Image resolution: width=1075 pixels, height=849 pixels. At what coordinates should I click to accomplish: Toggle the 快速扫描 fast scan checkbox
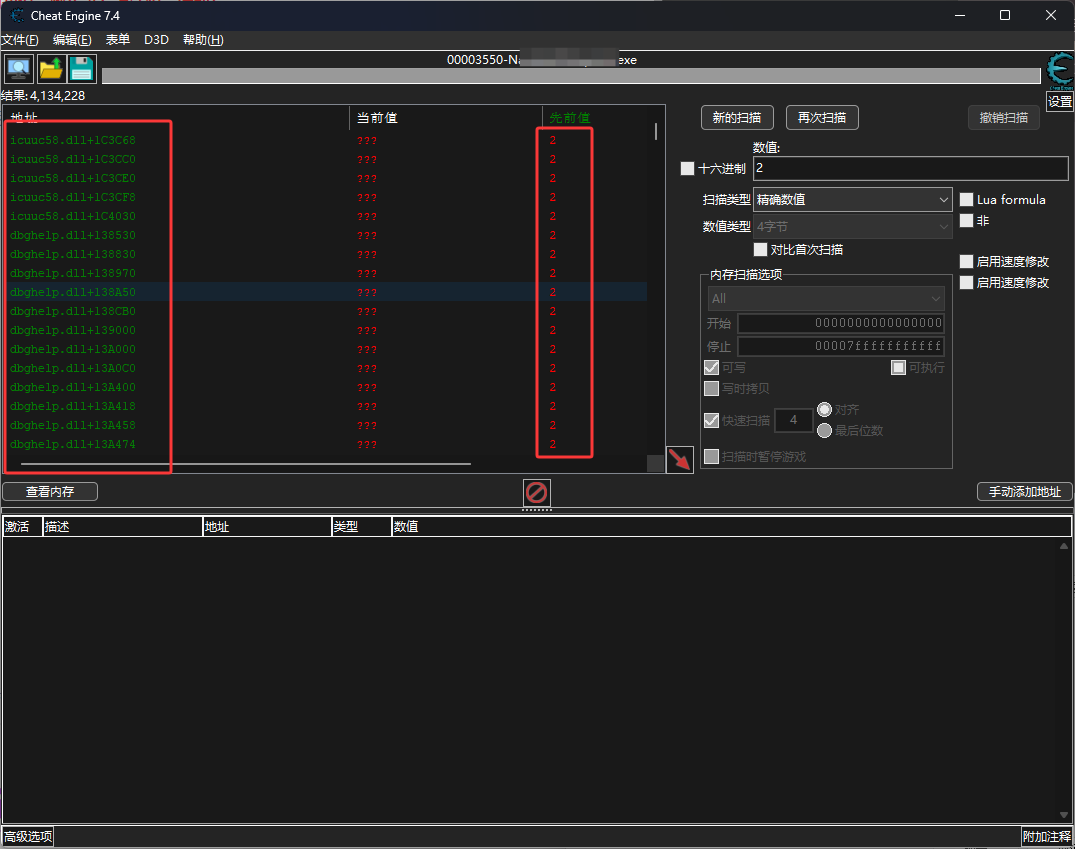pyautogui.click(x=711, y=420)
